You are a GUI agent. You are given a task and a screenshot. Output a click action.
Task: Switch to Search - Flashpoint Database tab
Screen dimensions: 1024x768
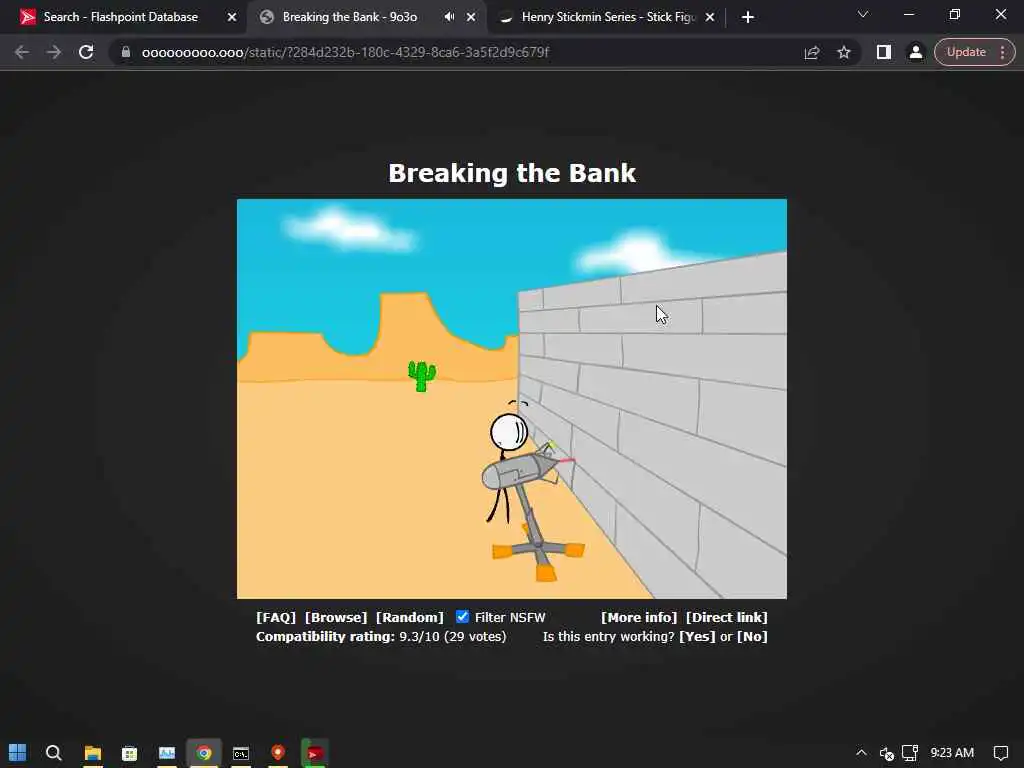[121, 17]
